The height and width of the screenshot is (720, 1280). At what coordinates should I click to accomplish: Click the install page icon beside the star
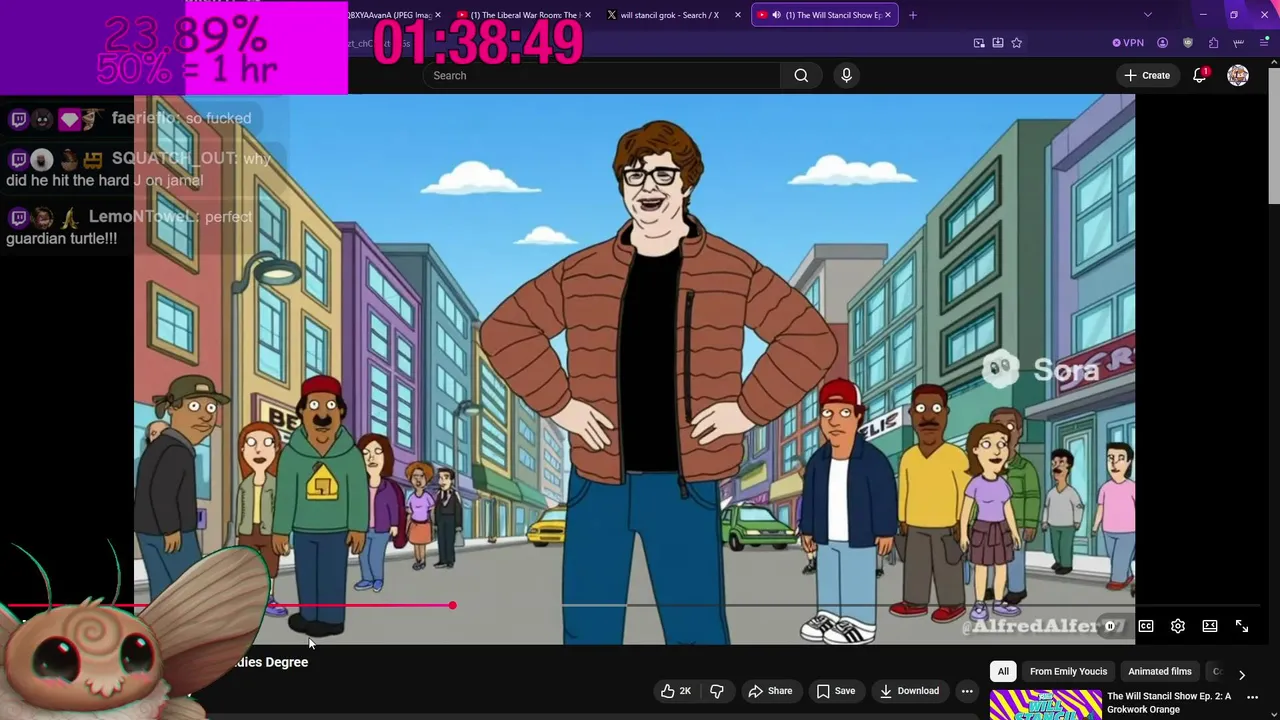click(998, 43)
